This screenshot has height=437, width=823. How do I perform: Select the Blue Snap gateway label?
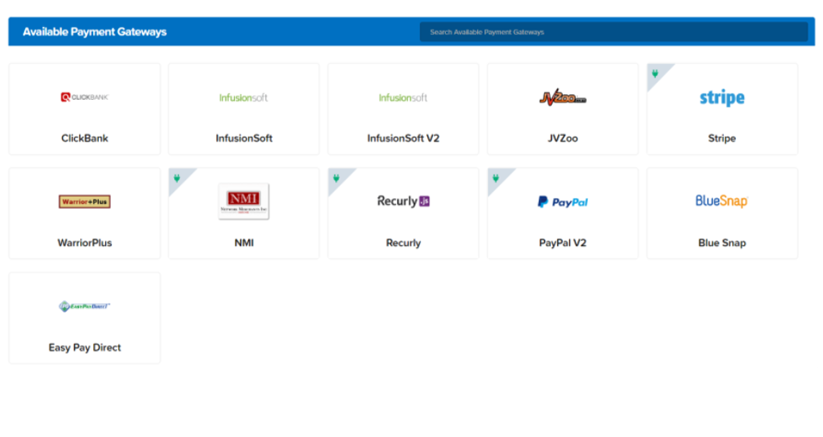click(x=722, y=242)
